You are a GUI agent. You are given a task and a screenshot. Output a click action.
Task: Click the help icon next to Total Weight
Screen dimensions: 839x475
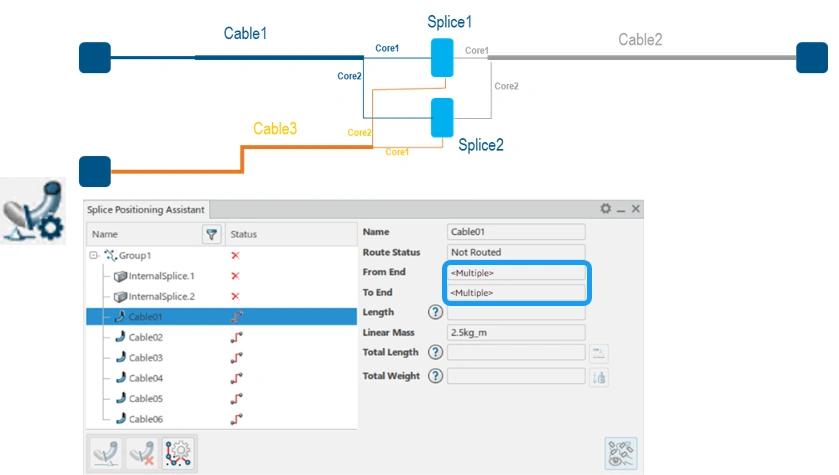(x=436, y=376)
